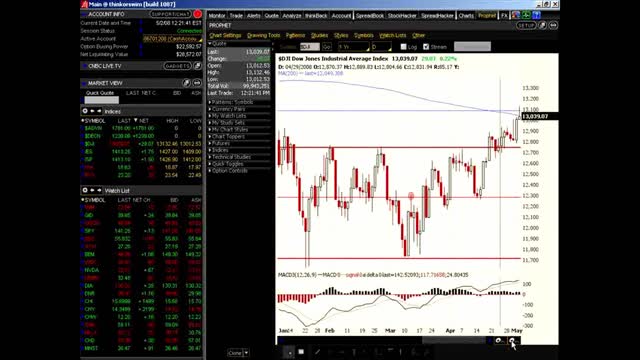Switch to the Trade tab
This screenshot has width=640, height=360.
coord(236,16)
